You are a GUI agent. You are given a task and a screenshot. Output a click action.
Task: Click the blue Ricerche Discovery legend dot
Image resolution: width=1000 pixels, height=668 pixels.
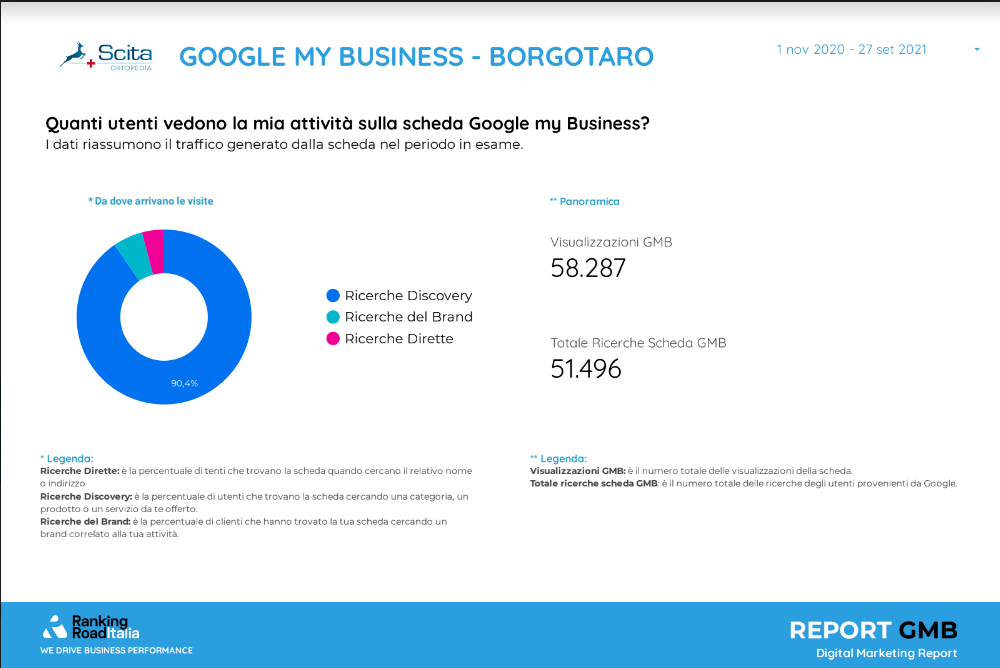point(333,295)
